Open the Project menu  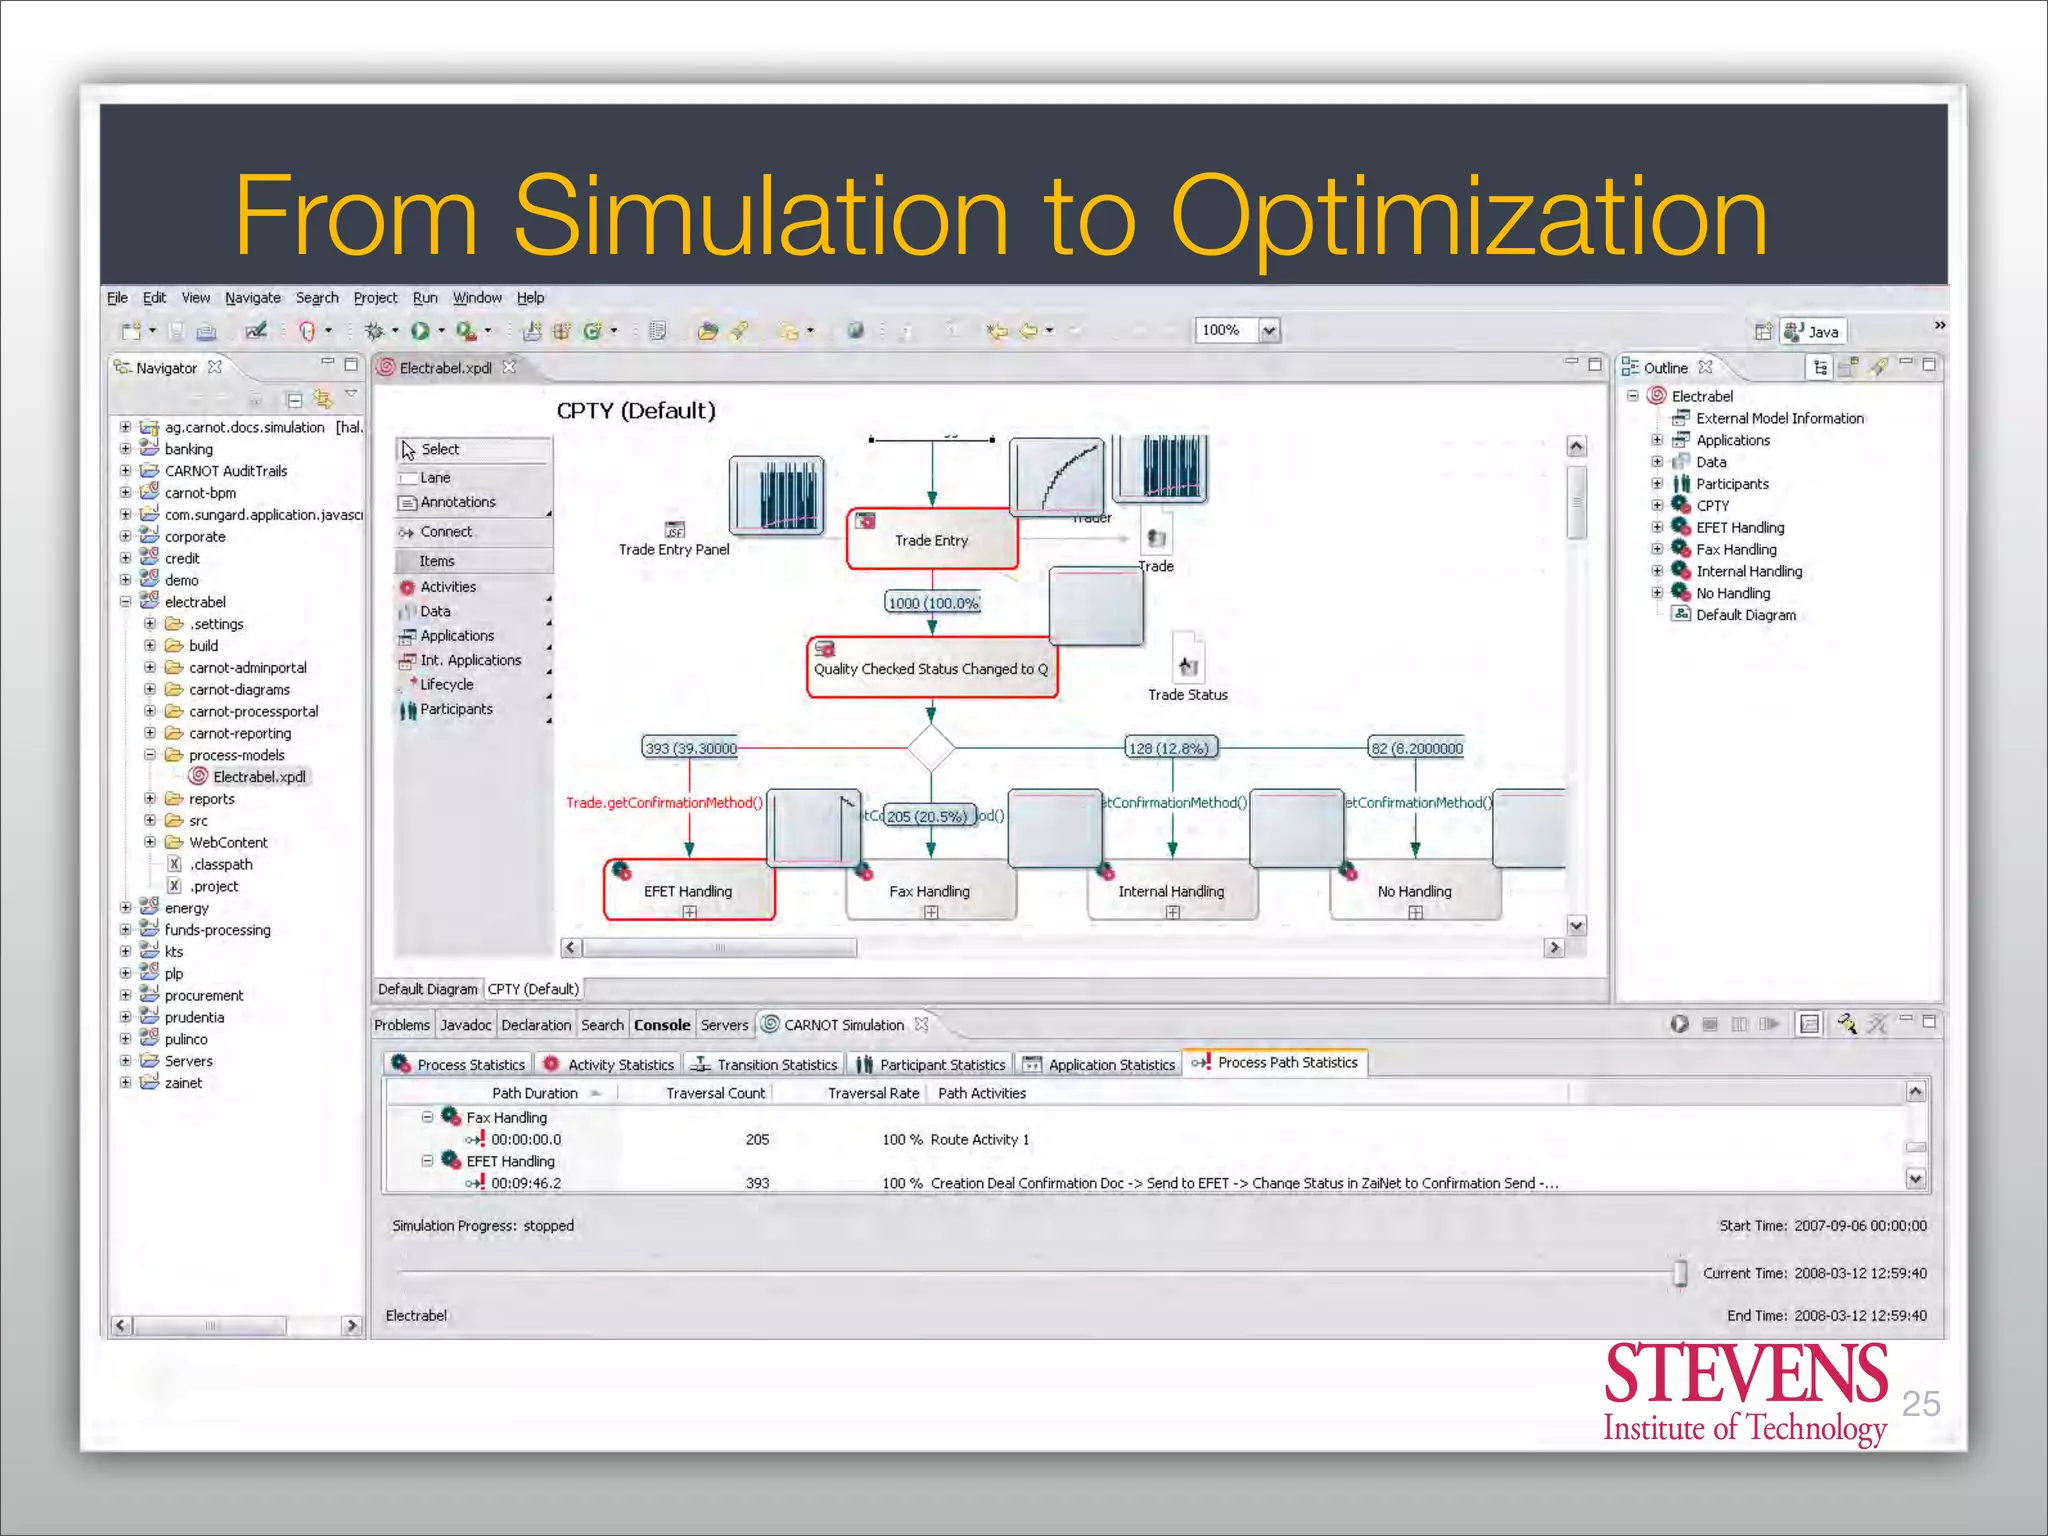pyautogui.click(x=375, y=298)
